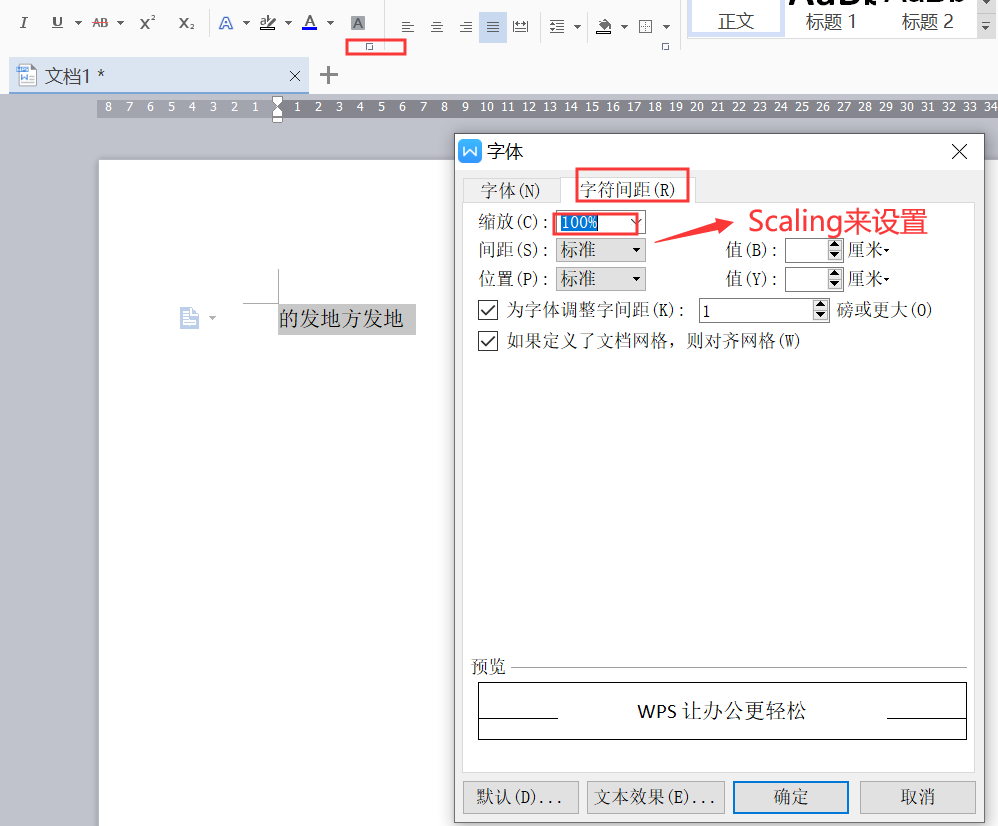
Task: Apply underline formatting
Action: click(57, 23)
